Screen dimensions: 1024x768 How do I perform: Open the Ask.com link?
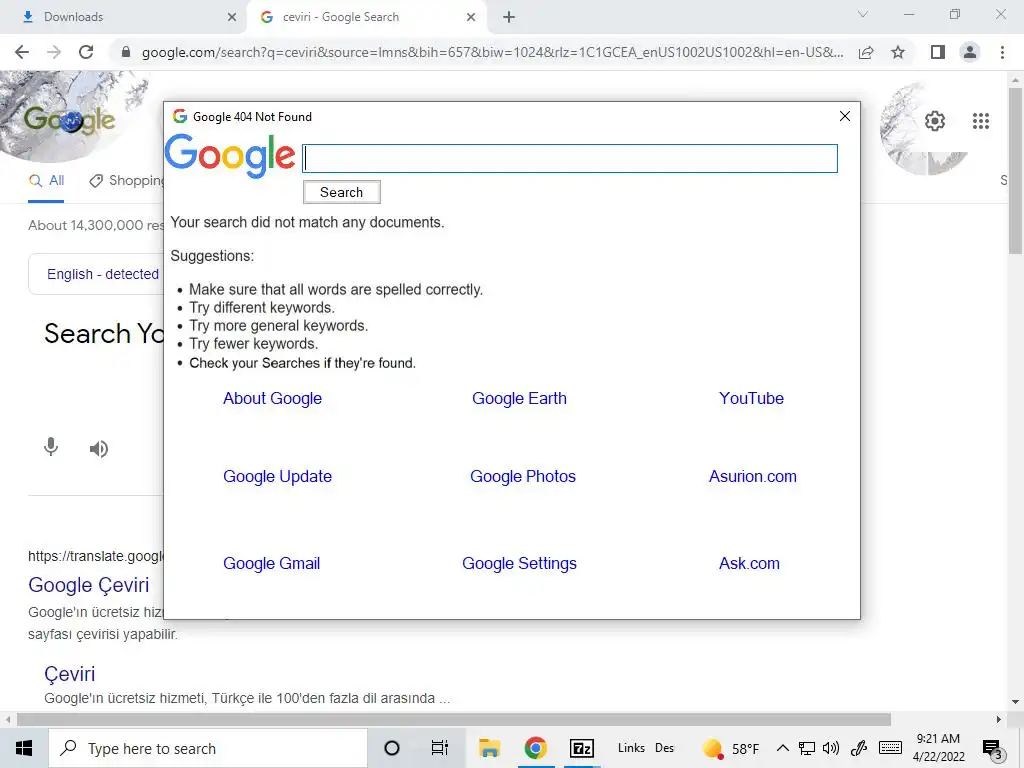[749, 564]
